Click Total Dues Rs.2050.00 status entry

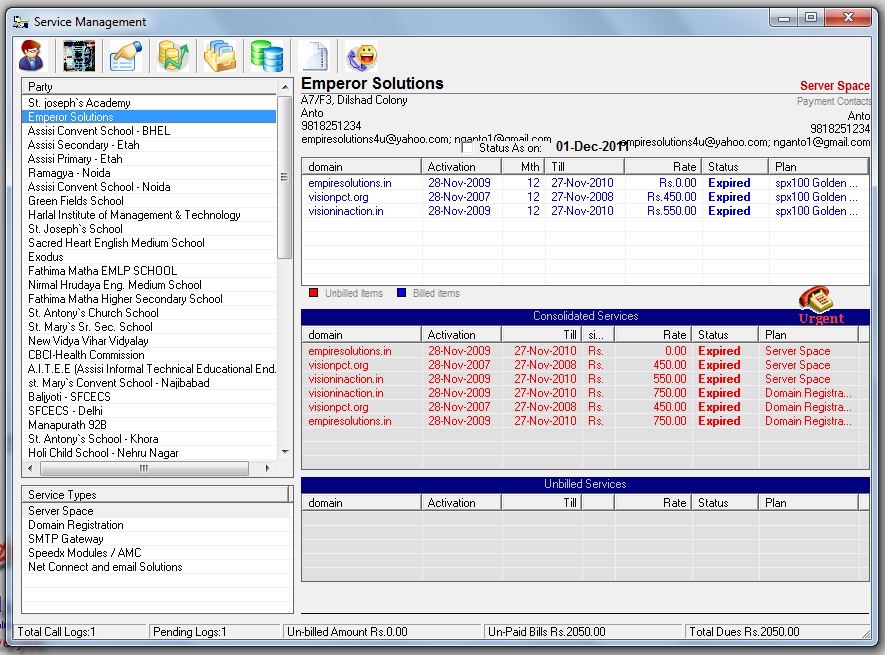744,632
